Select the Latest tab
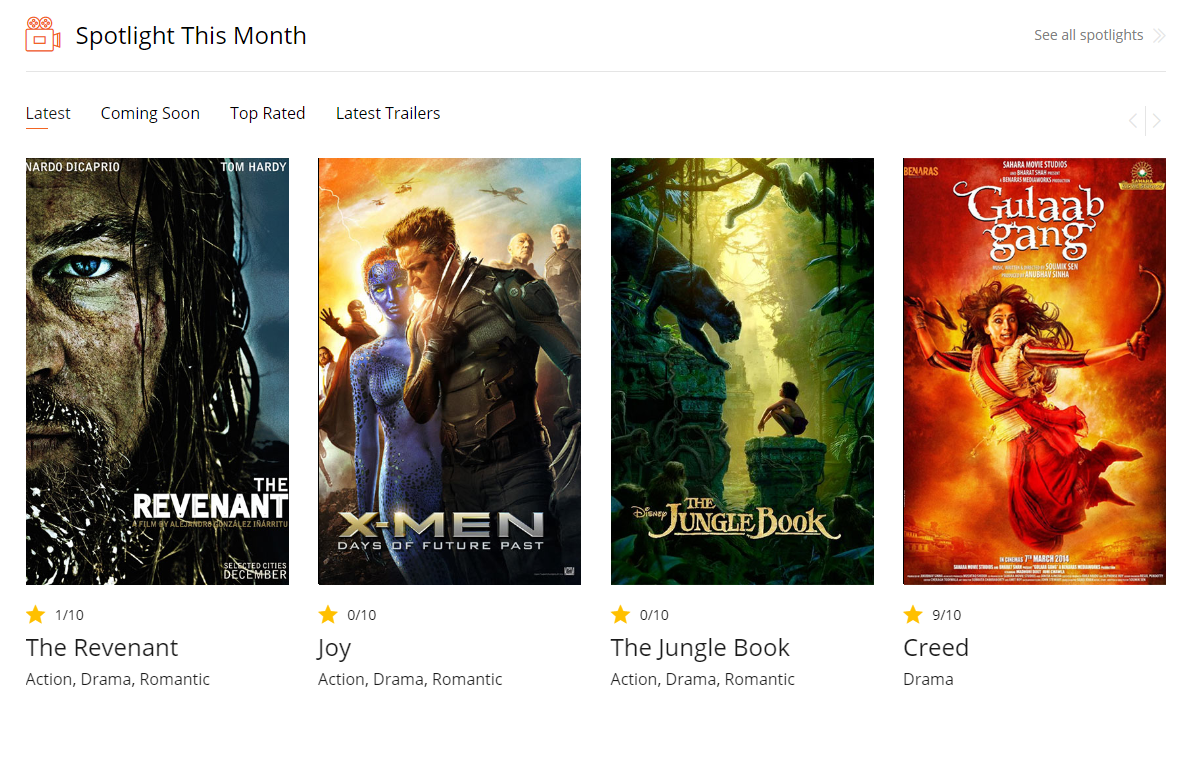This screenshot has width=1194, height=765. pos(48,113)
